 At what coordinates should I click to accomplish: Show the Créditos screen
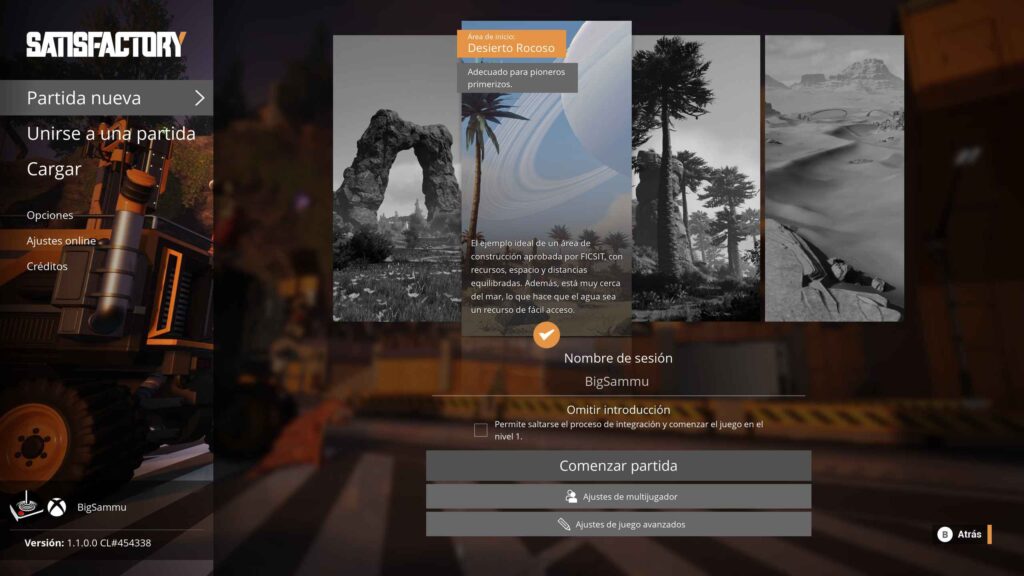coord(47,267)
